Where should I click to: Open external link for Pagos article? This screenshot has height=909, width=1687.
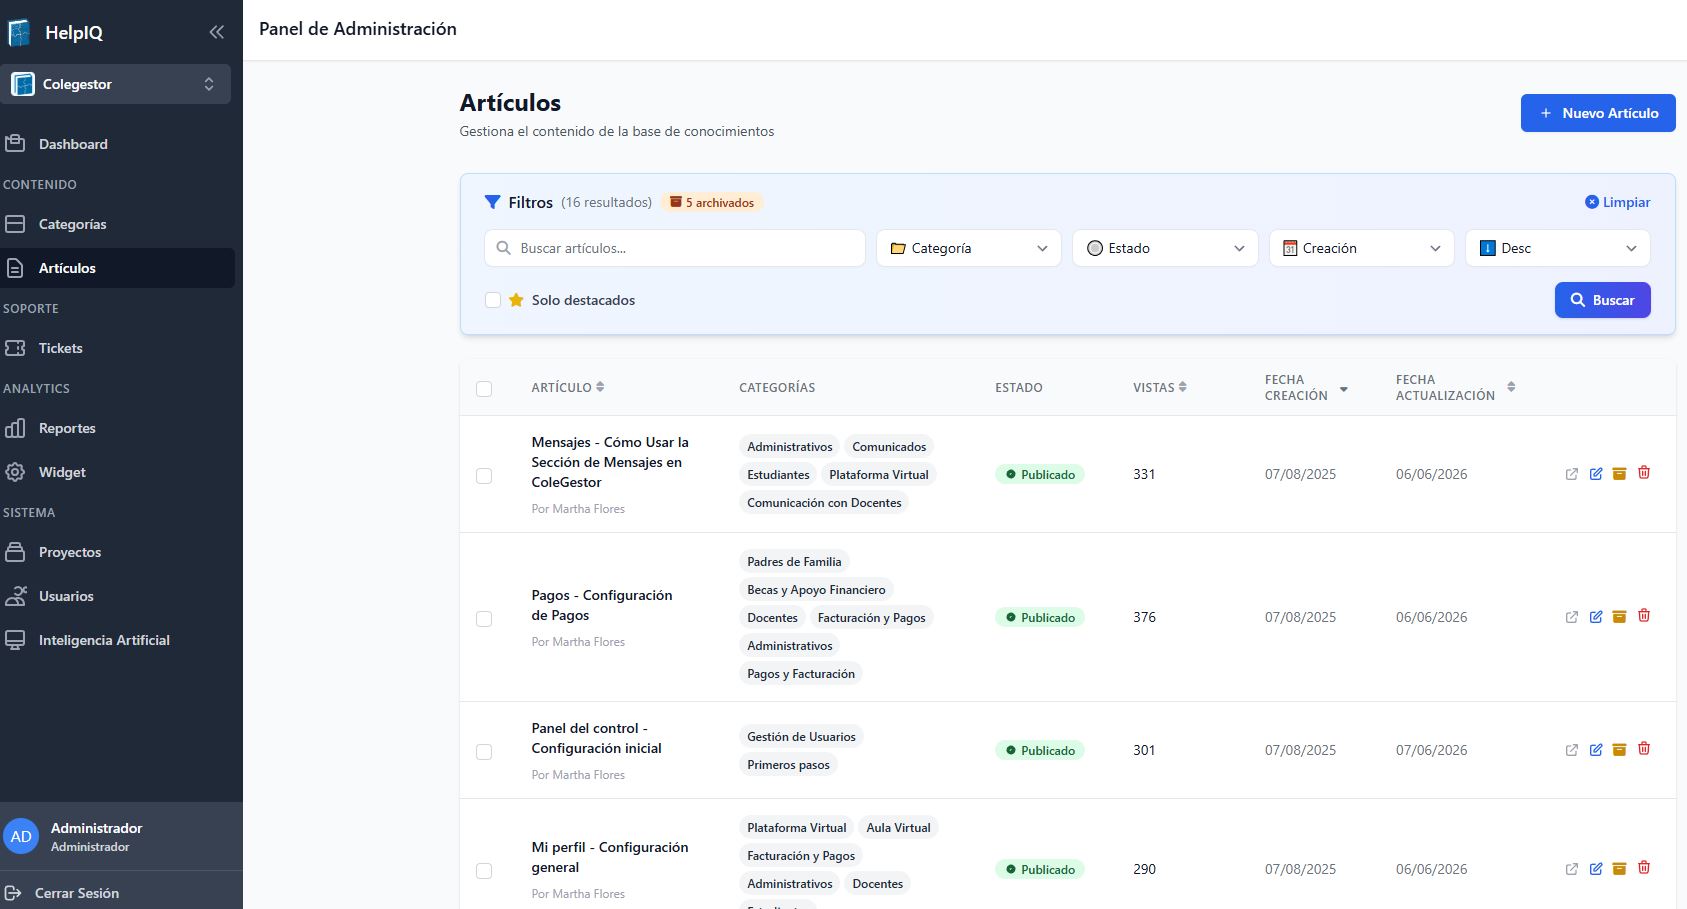click(x=1572, y=617)
